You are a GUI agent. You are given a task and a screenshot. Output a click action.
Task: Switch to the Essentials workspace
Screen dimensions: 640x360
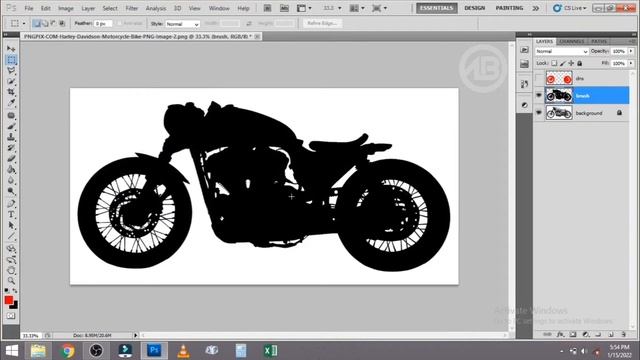[437, 8]
